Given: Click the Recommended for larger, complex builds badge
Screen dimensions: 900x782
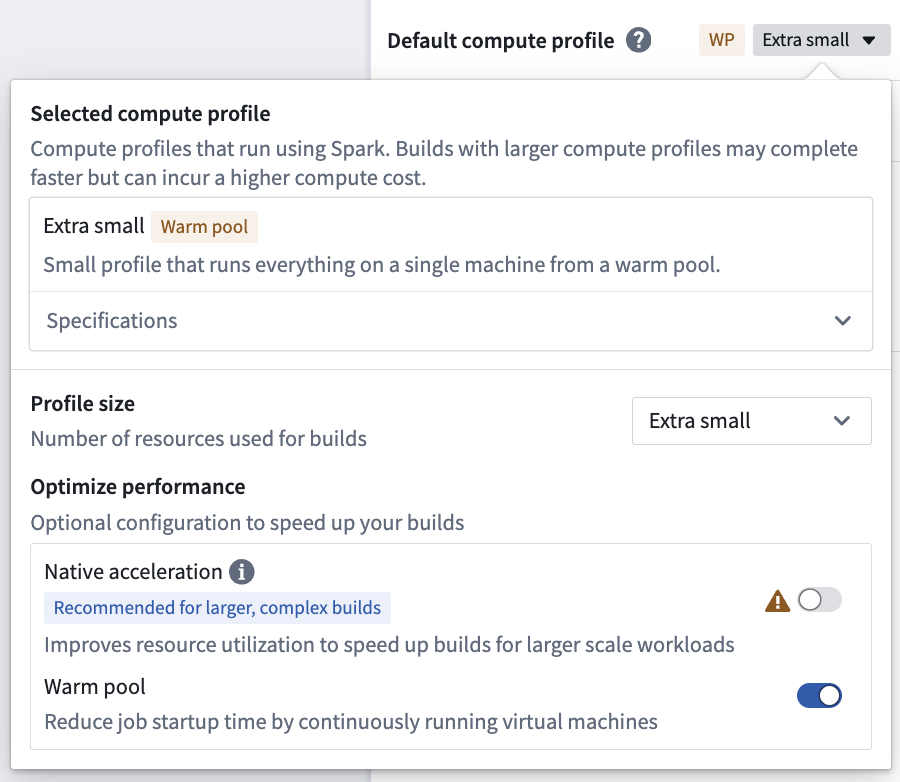Looking at the screenshot, I should click(x=217, y=608).
